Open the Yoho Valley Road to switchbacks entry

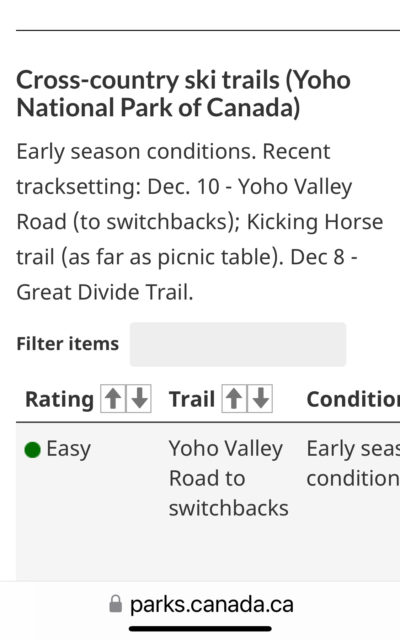pyautogui.click(x=229, y=478)
